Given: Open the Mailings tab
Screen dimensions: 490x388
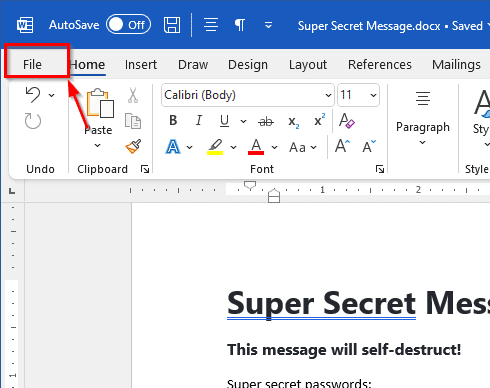Looking at the screenshot, I should (456, 65).
